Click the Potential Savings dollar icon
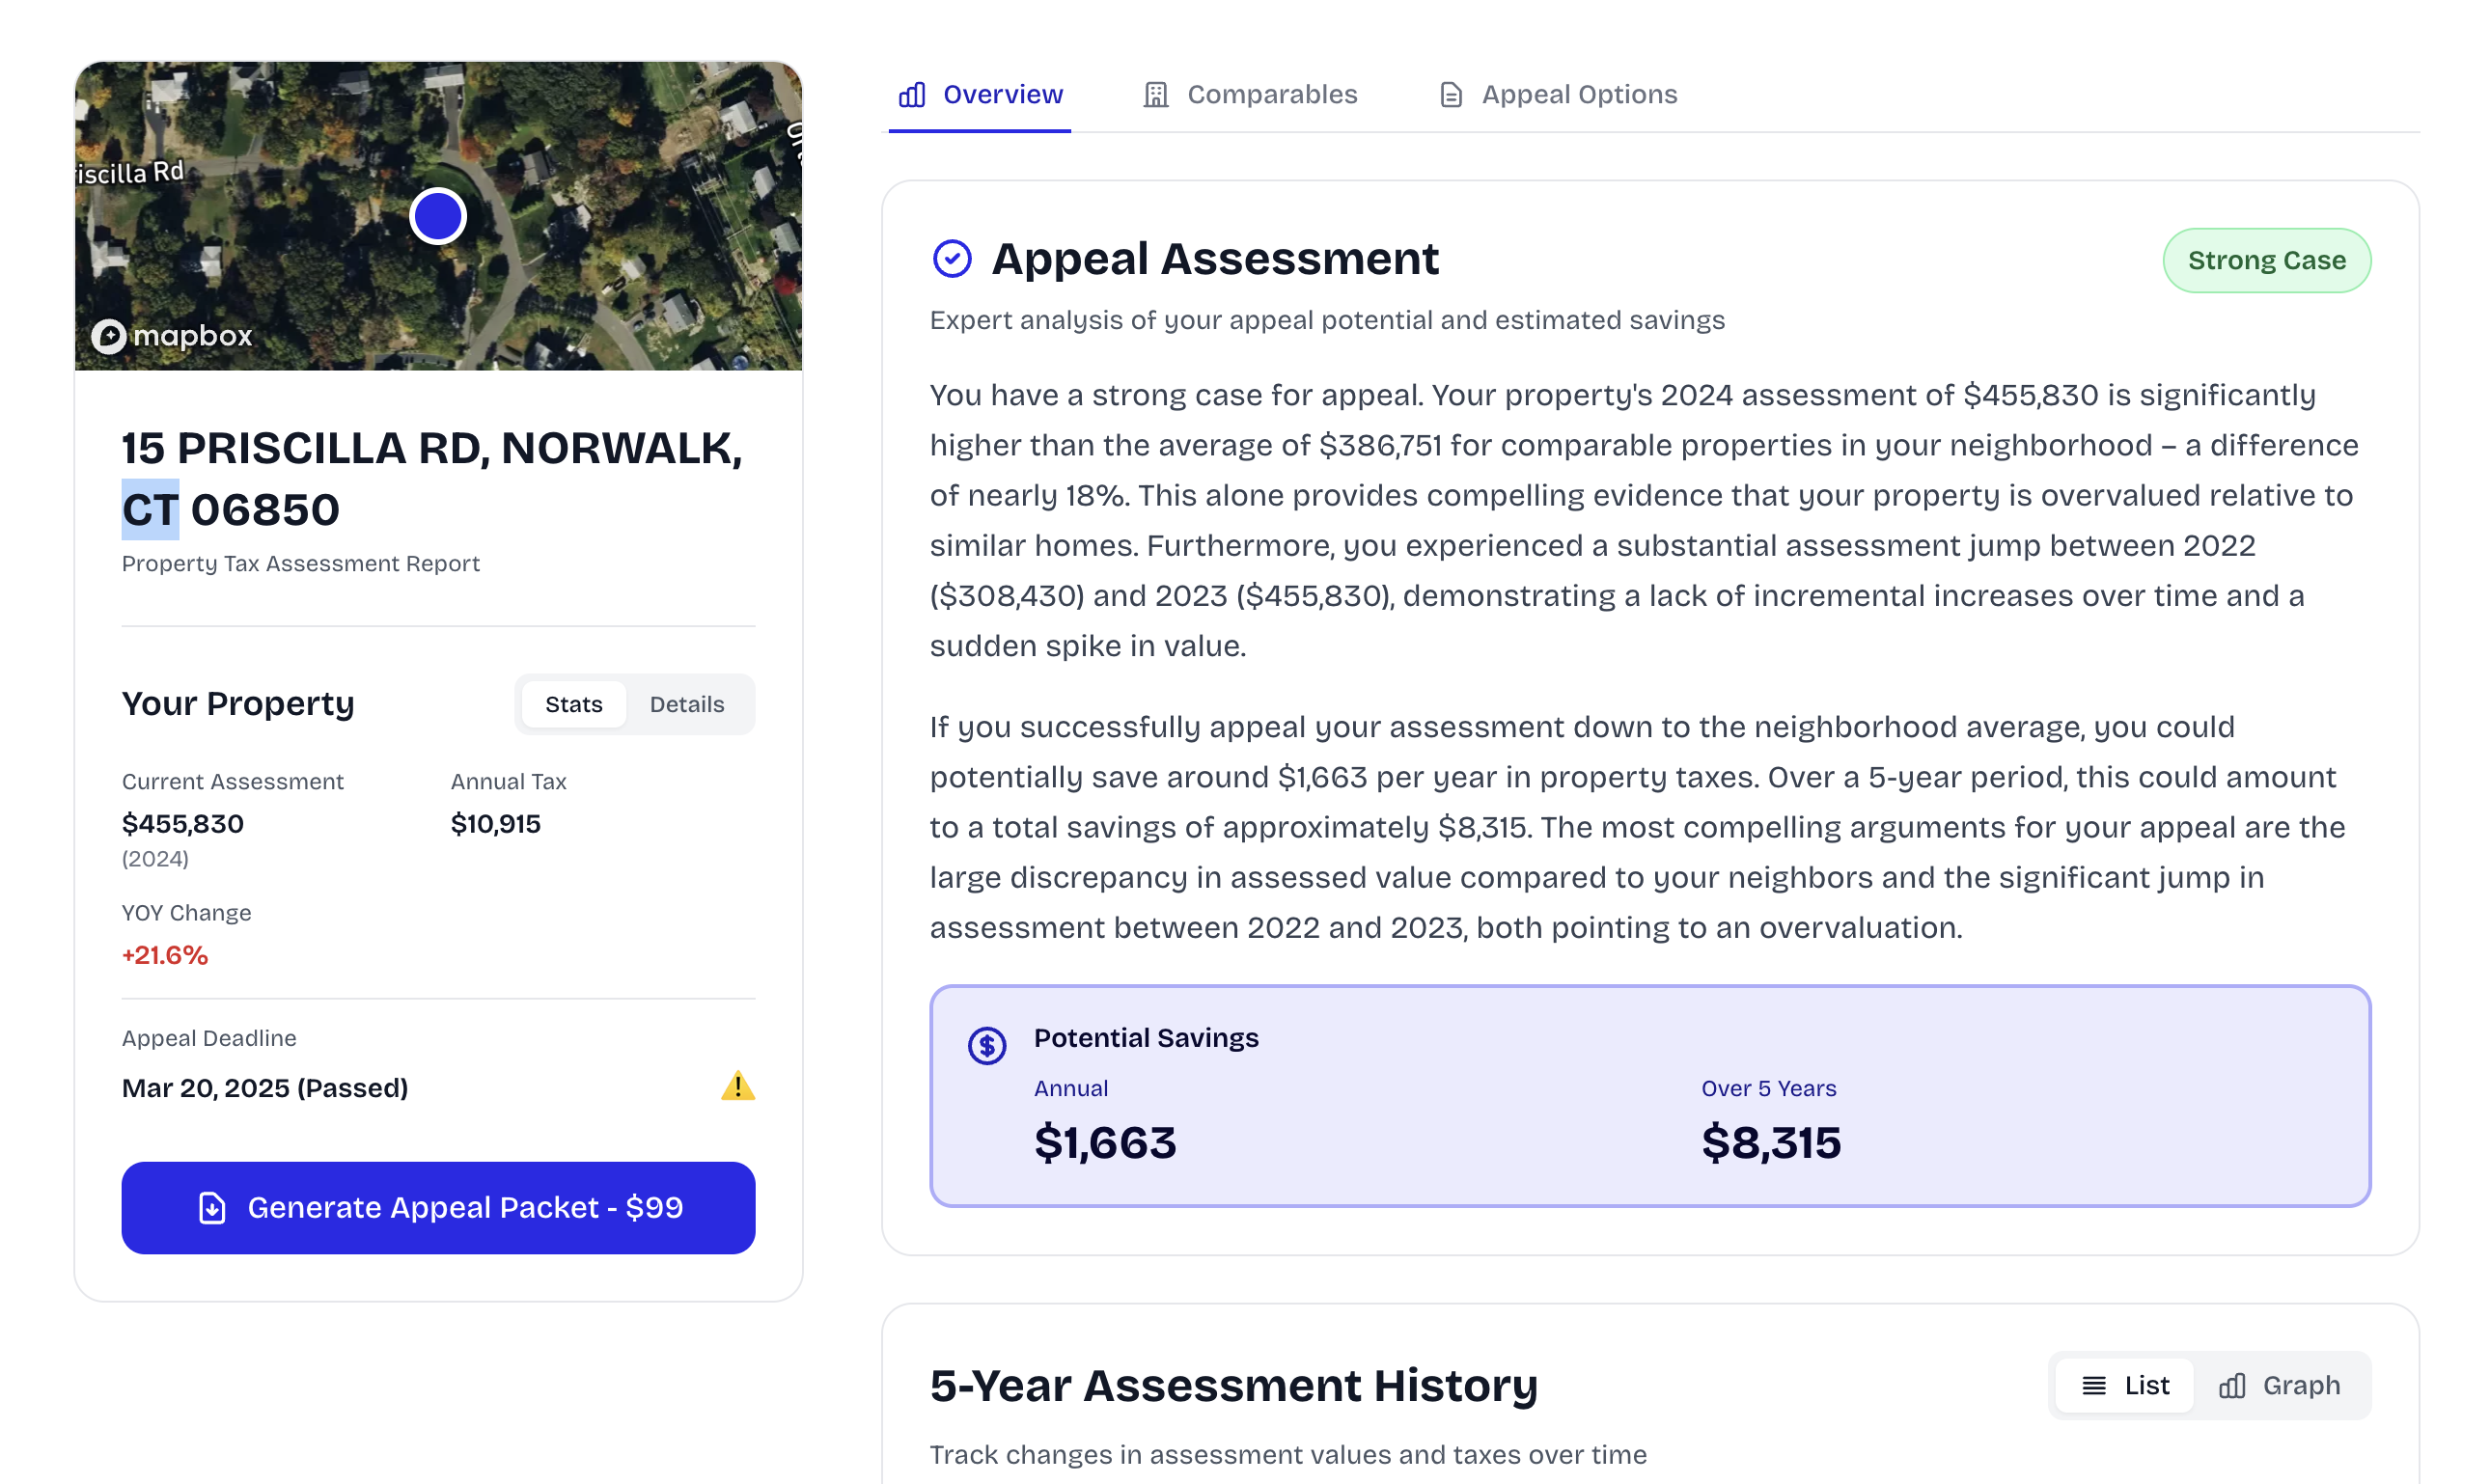This screenshot has height=1484, width=2490. (x=986, y=1046)
